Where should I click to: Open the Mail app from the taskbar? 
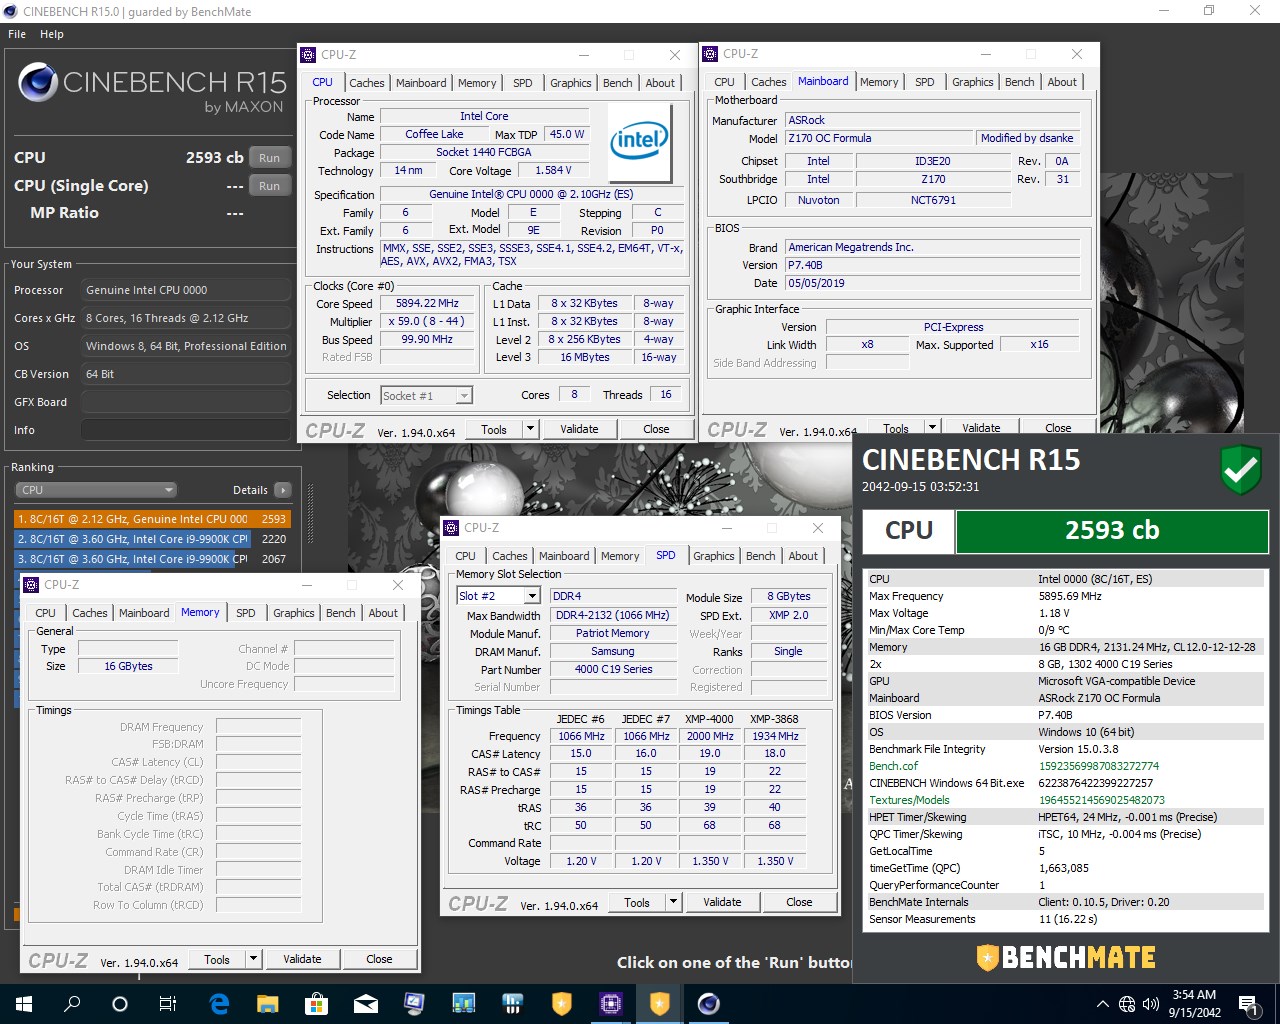[365, 1003]
